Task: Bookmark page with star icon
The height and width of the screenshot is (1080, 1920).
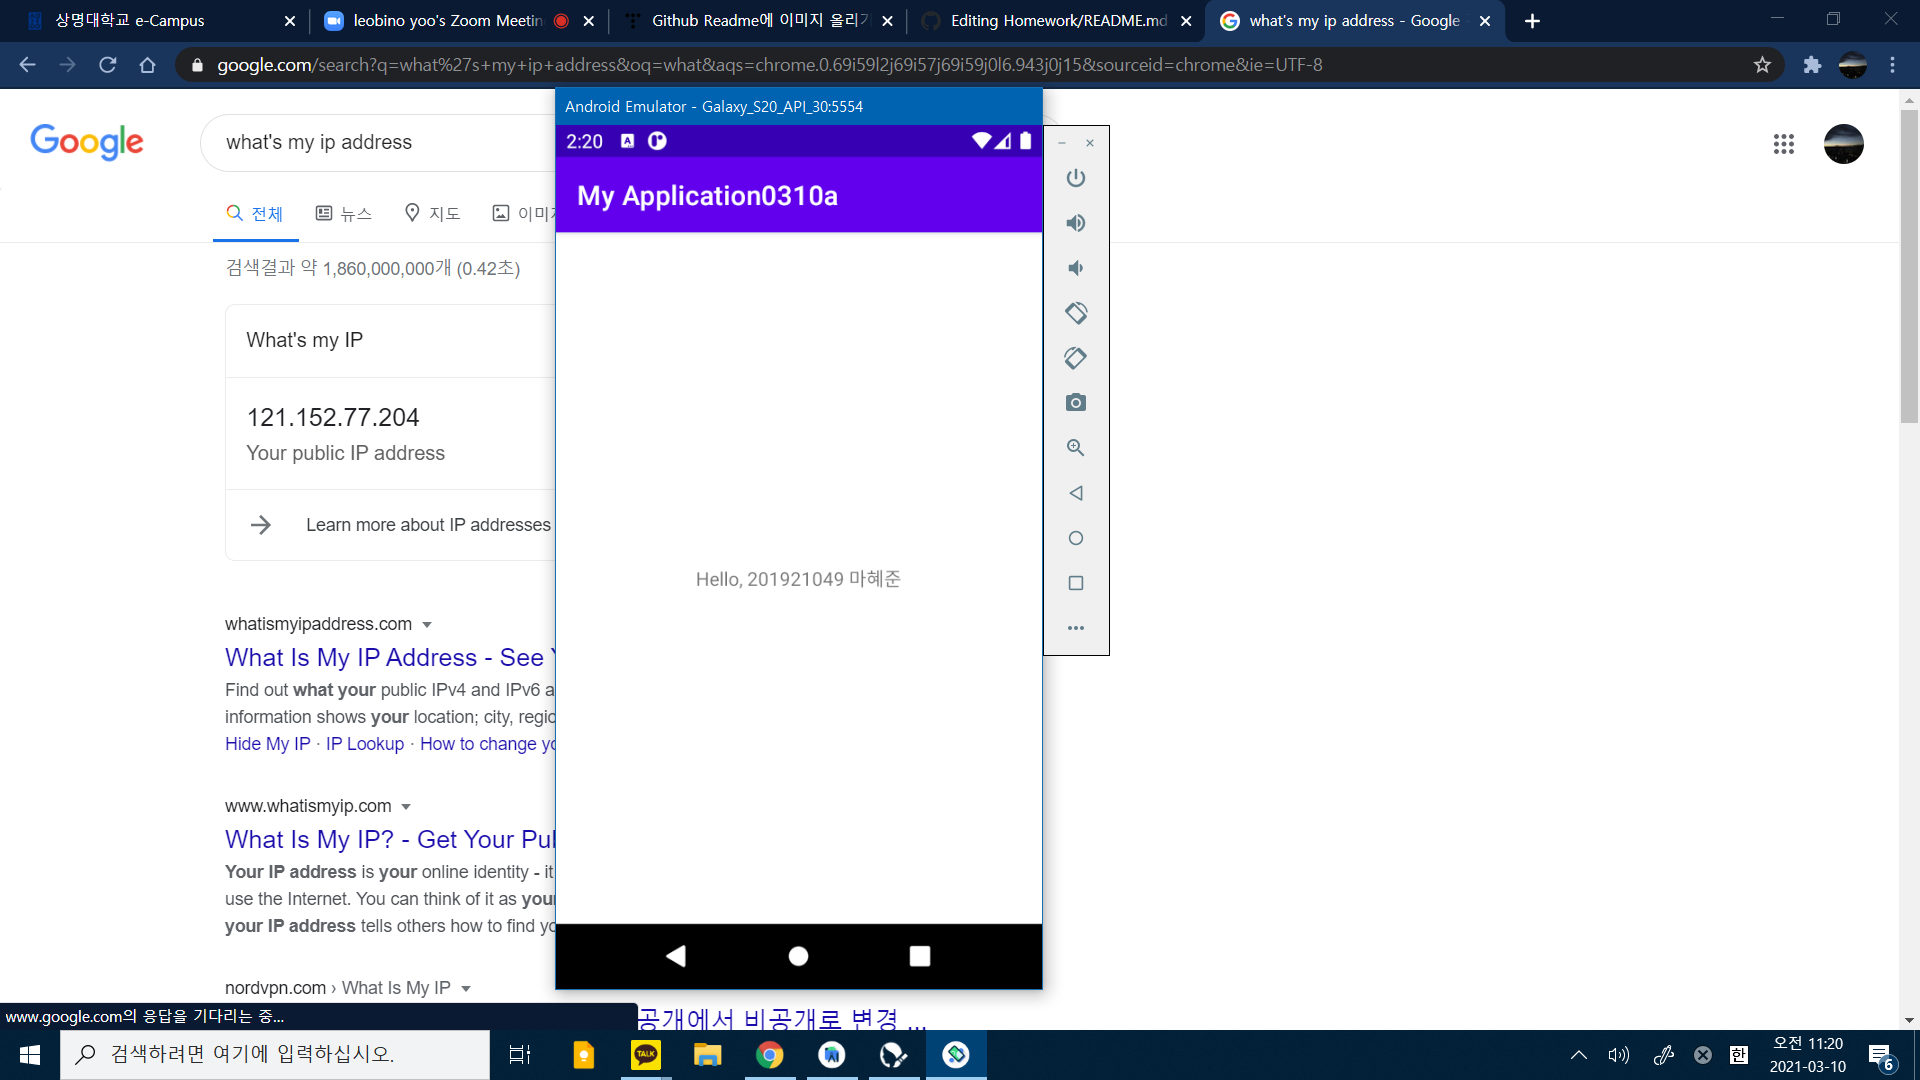Action: point(1762,65)
